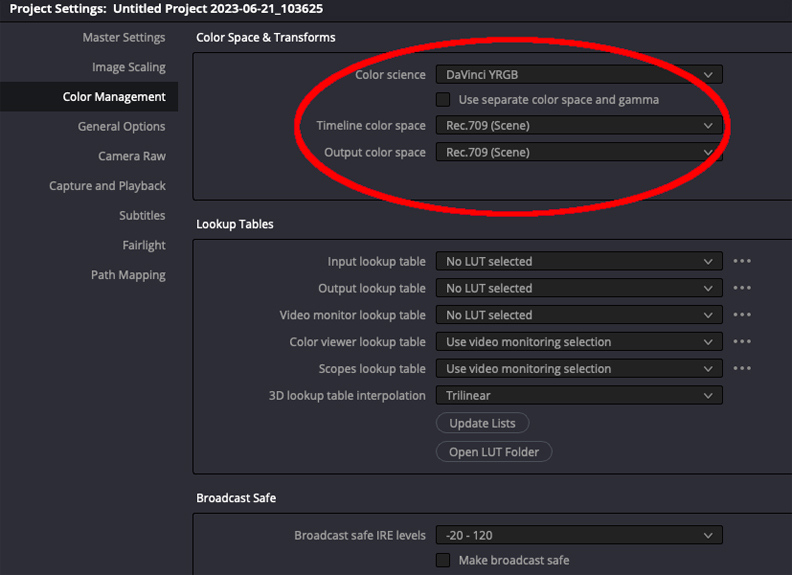Open options dots for Output lookup table

[x=742, y=288]
